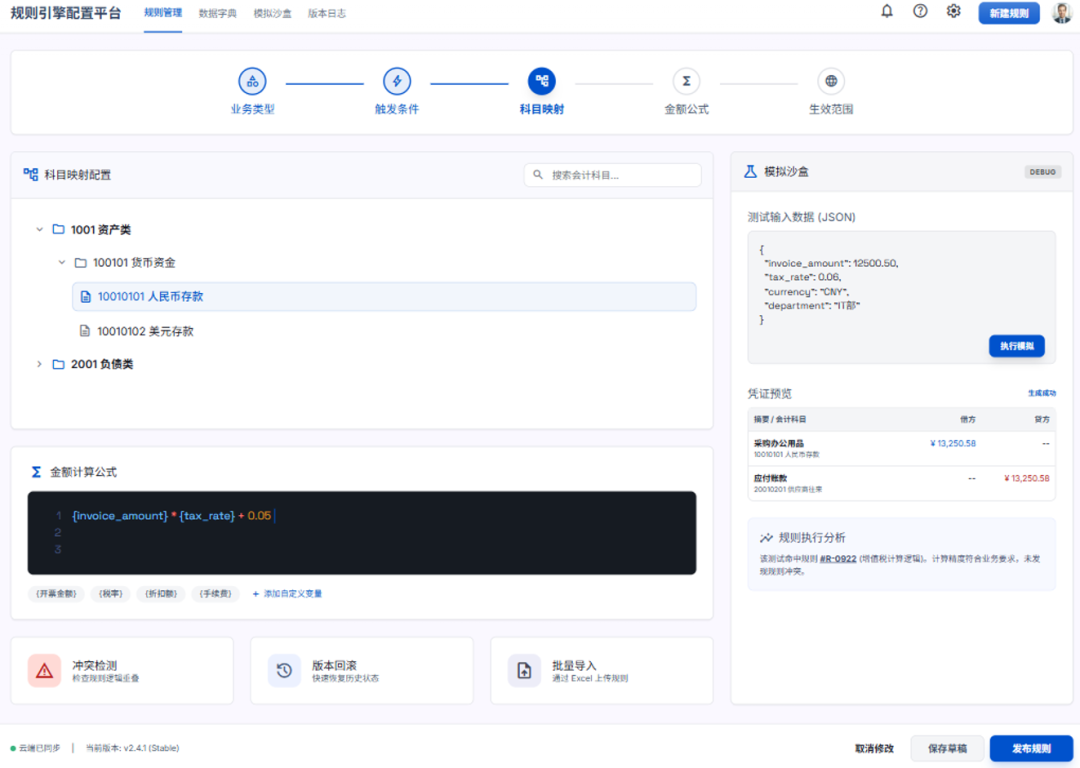Click the 批量导入 file upload icon
Viewport: 1080px width, 768px height.
click(x=524, y=670)
